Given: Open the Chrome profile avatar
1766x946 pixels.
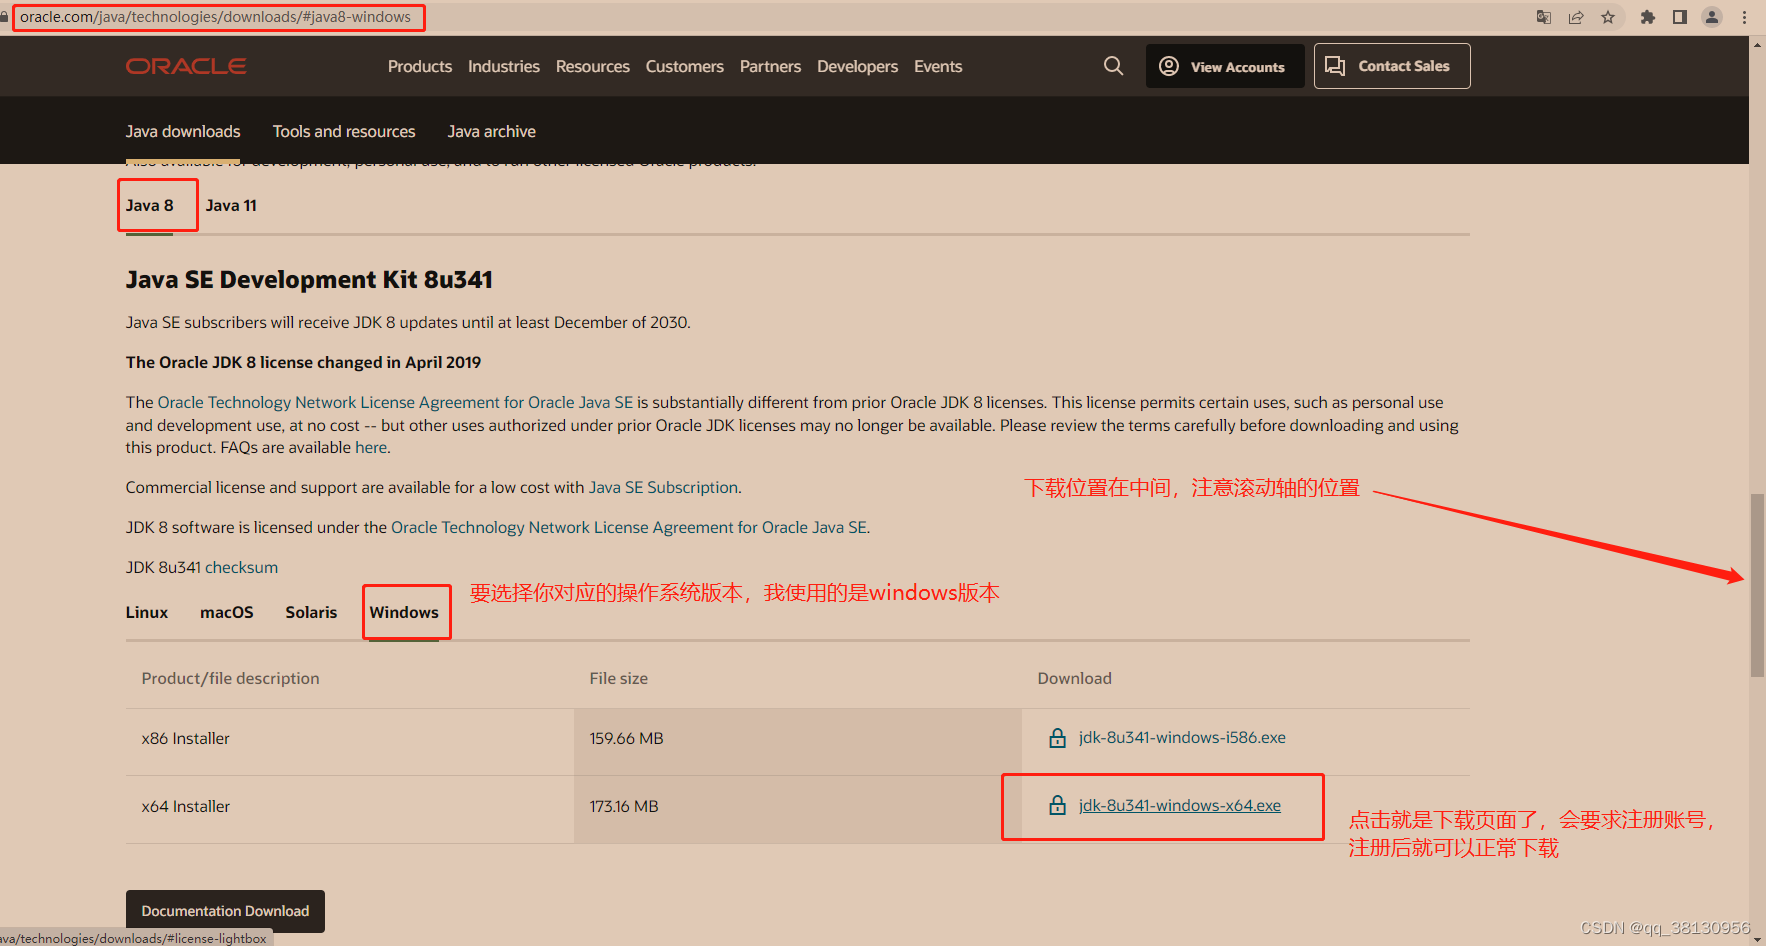Looking at the screenshot, I should tap(1712, 17).
